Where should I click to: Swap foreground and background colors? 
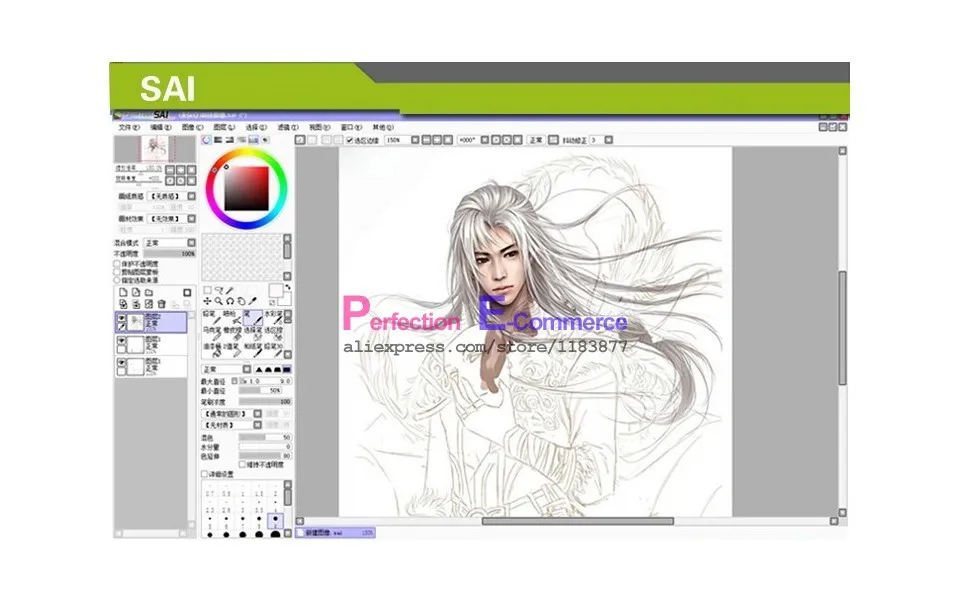point(288,287)
